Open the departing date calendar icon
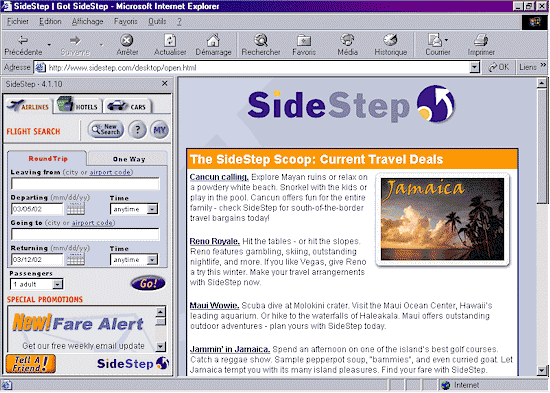The height and width of the screenshot is (393, 550). pyautogui.click(x=75, y=209)
